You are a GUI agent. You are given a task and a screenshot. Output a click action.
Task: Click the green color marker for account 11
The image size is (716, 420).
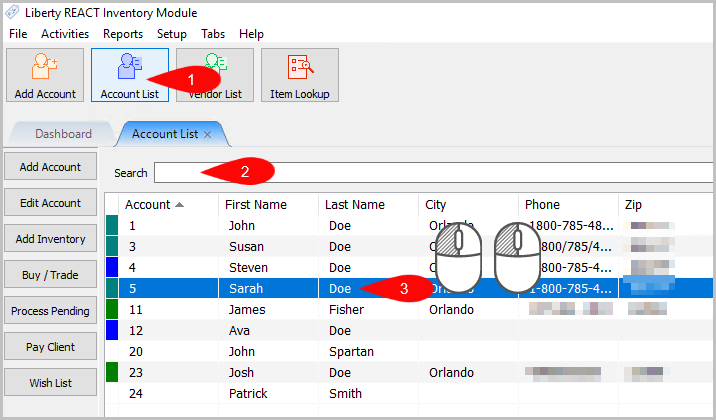112,310
